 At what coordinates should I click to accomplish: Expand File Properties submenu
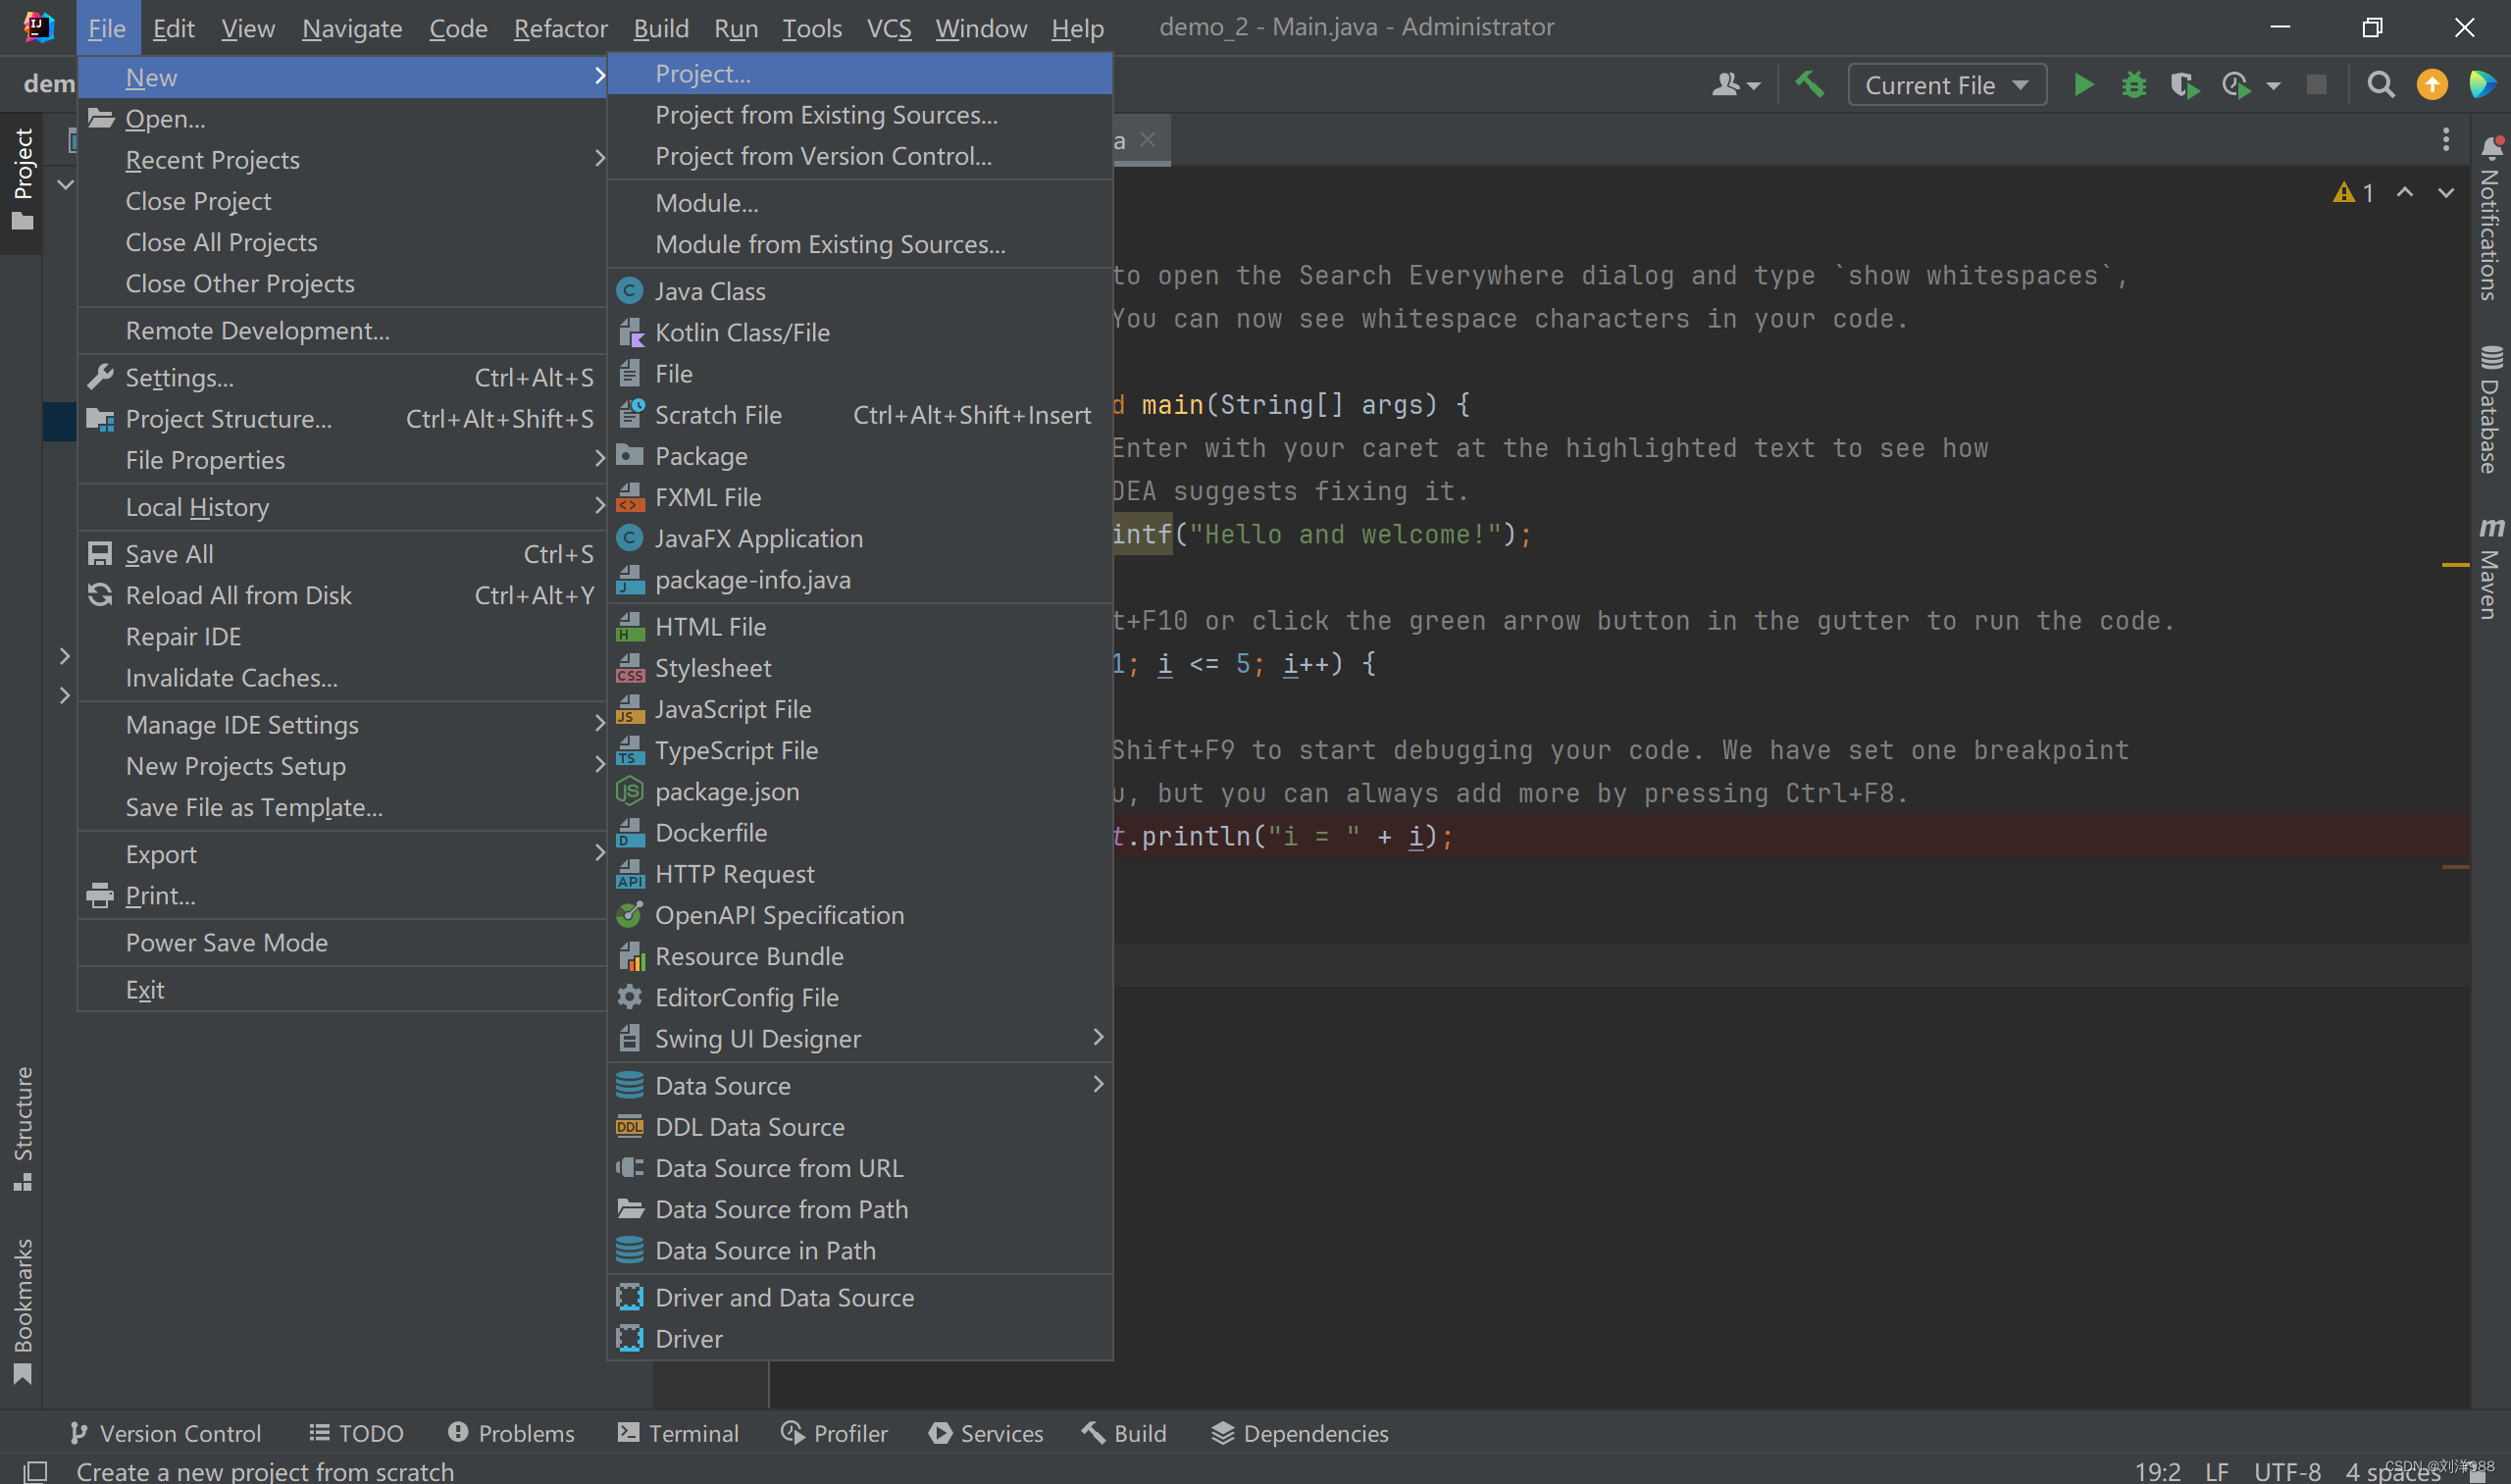[343, 460]
